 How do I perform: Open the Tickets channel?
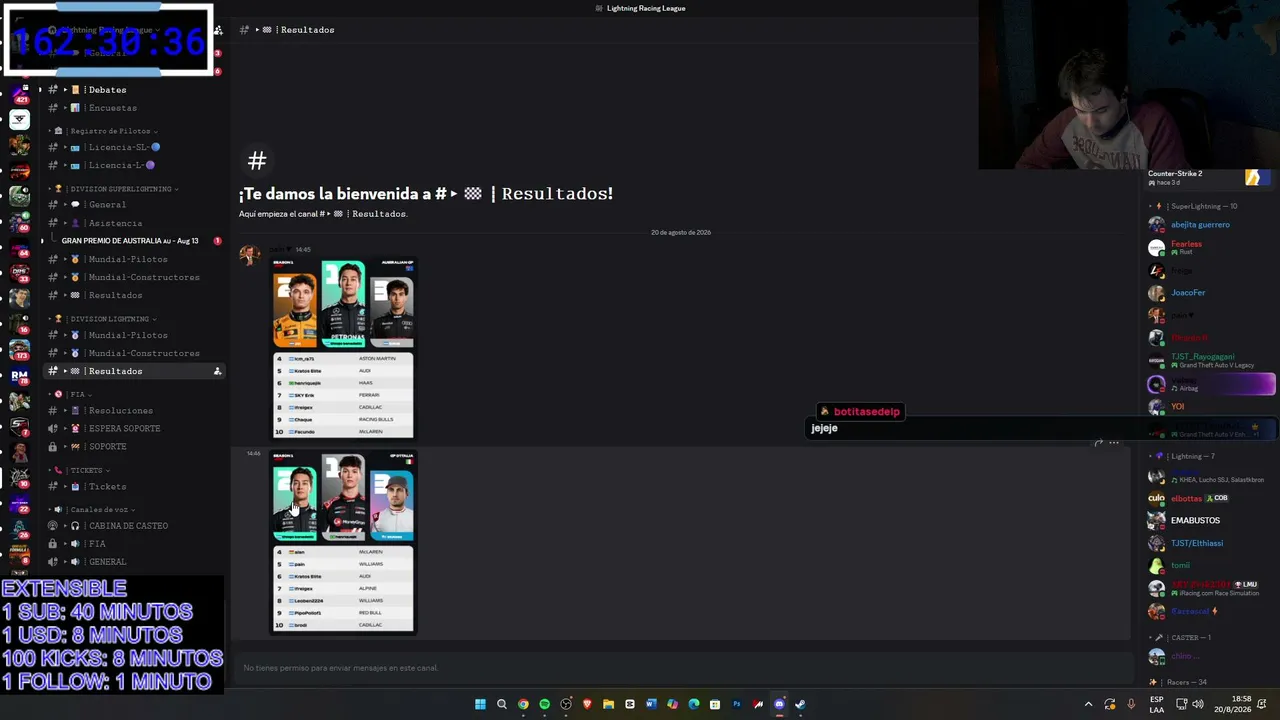[x=133, y=487]
